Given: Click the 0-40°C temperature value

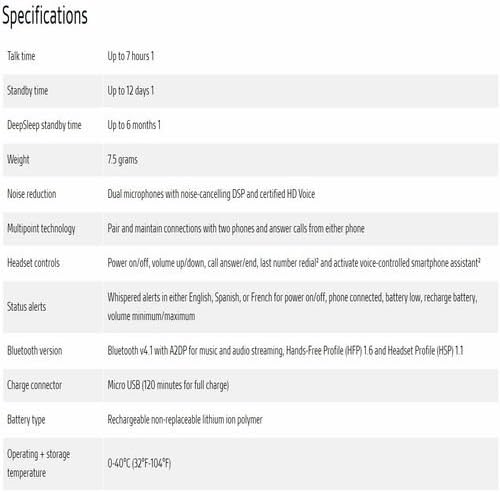Looking at the screenshot, I should pyautogui.click(x=139, y=463).
